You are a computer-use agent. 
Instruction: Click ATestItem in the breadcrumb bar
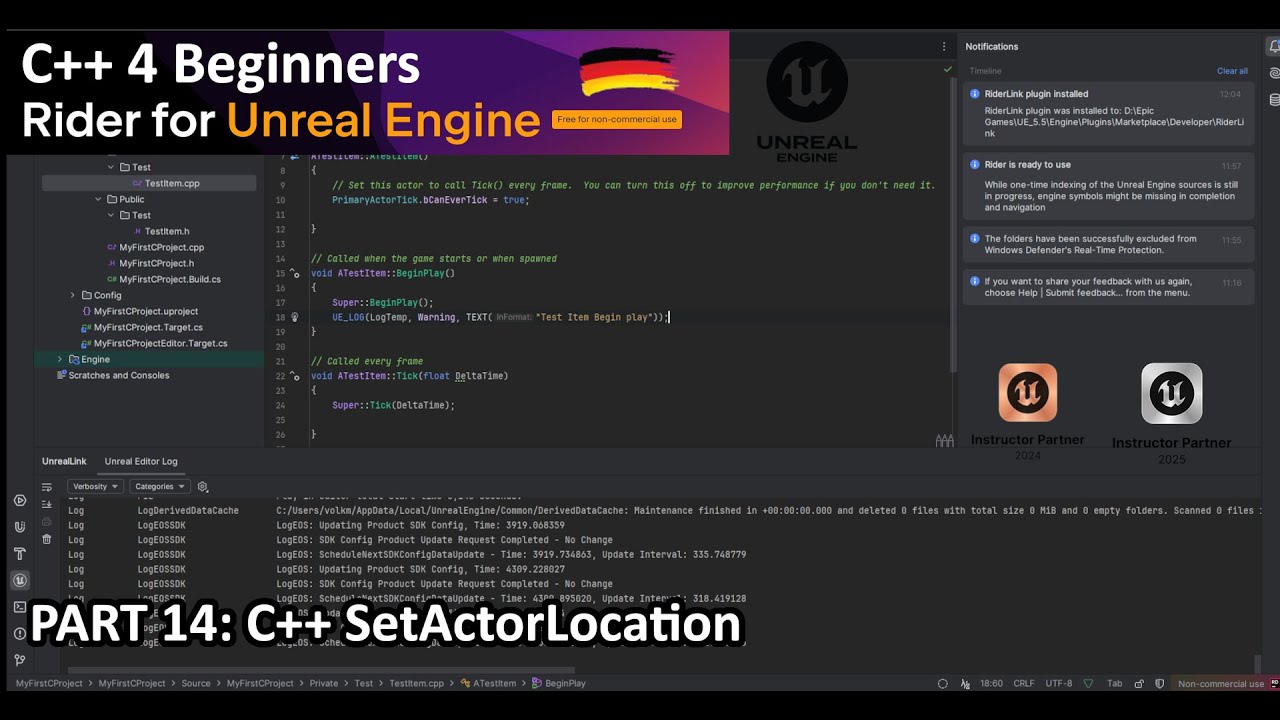point(494,684)
